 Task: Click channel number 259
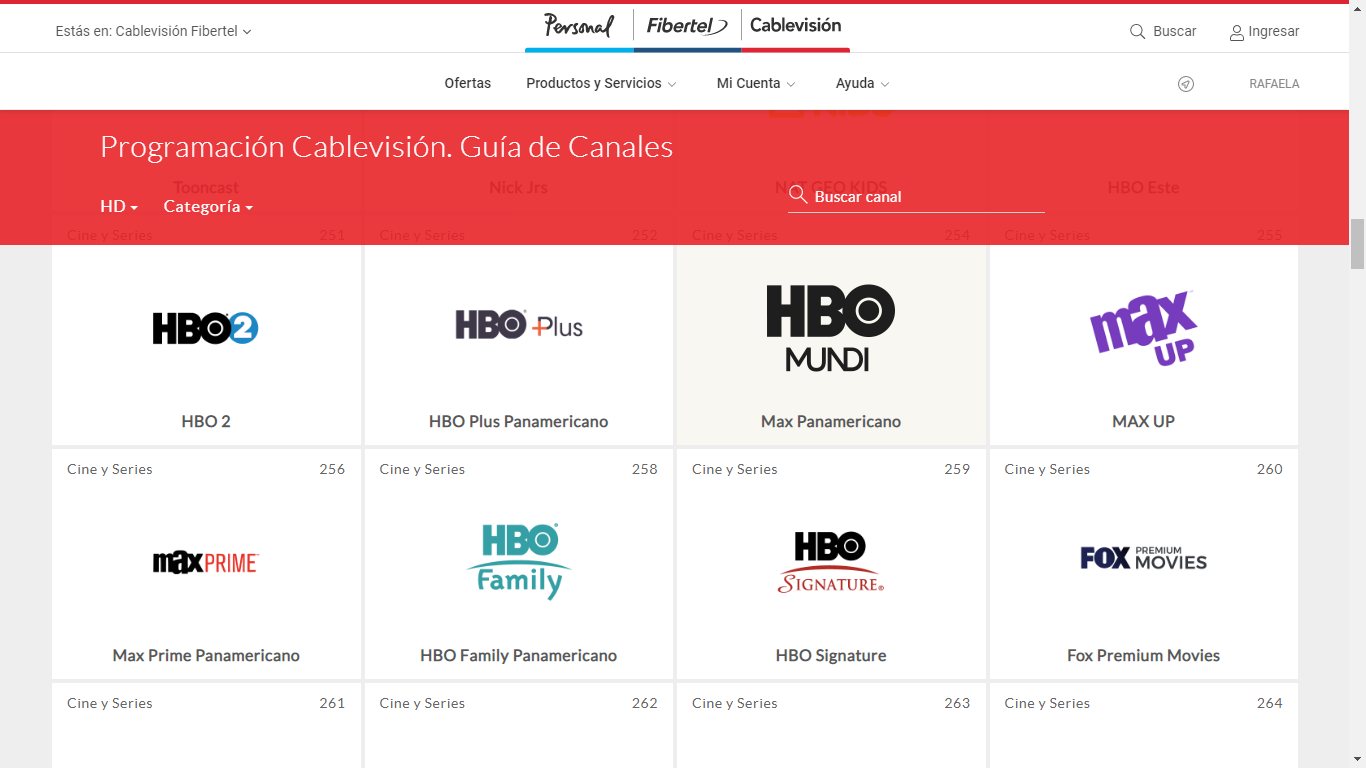tap(957, 469)
